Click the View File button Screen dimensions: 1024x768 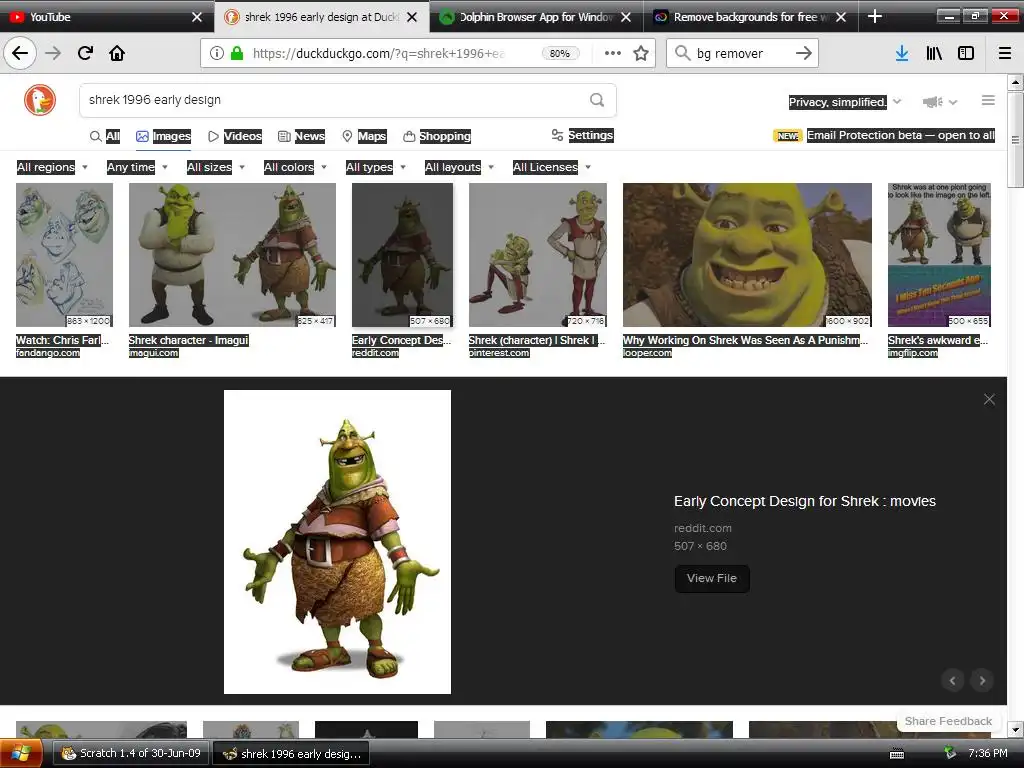[x=712, y=579]
